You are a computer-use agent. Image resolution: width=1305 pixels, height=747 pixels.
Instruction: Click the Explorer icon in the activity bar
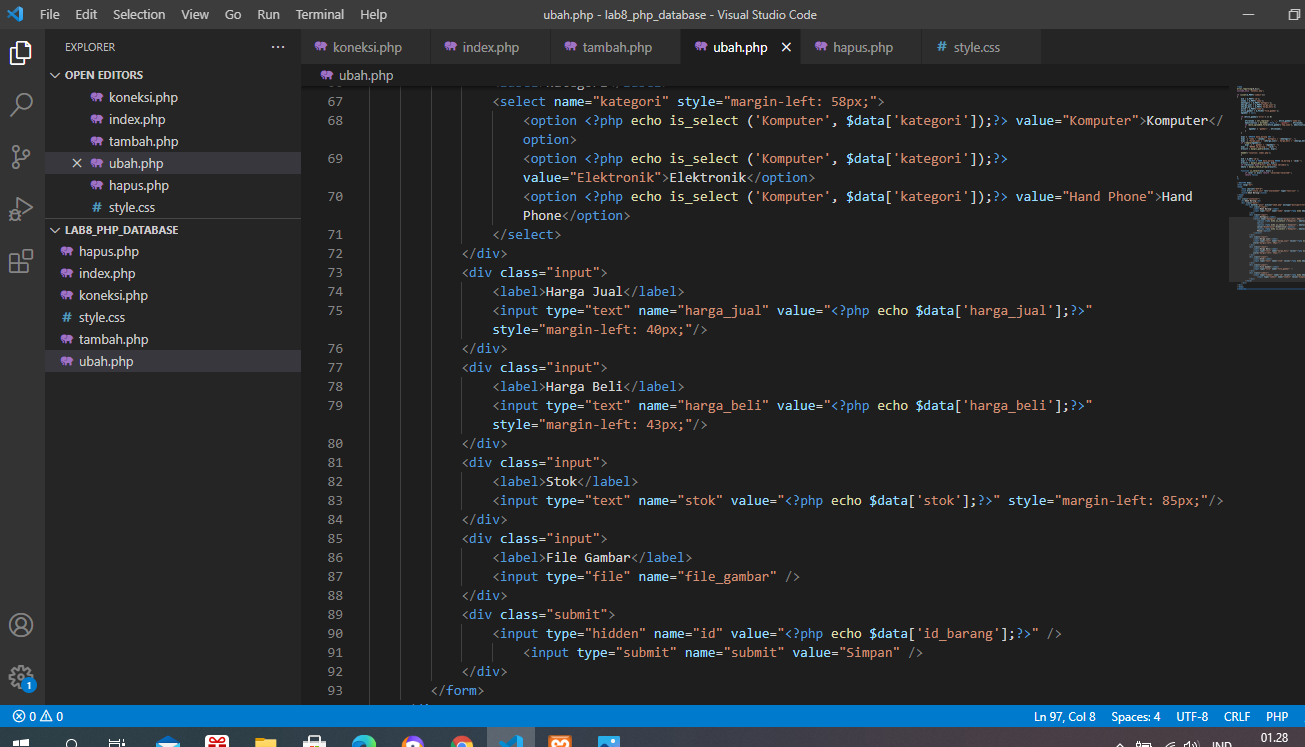point(21,52)
